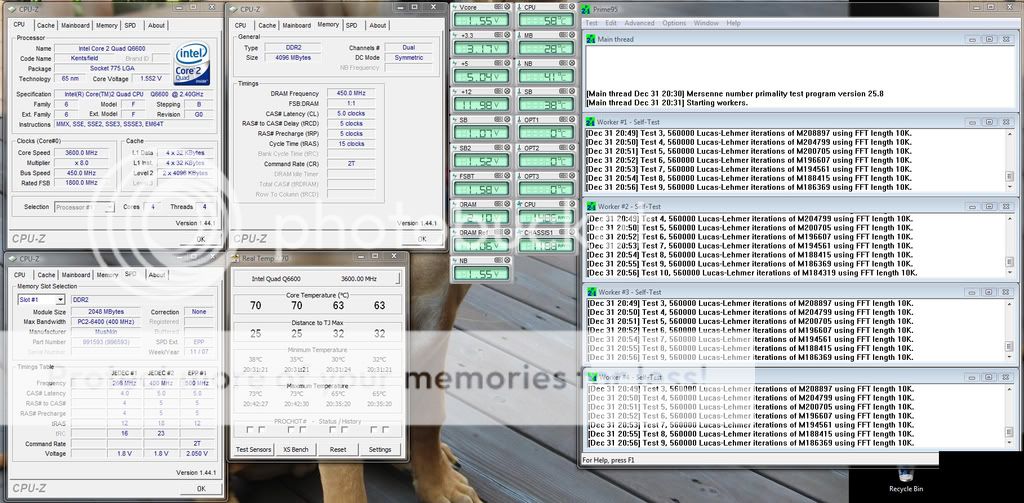Click Worker #1 scrollbar down arrow
1024x503 pixels.
(x=1010, y=186)
